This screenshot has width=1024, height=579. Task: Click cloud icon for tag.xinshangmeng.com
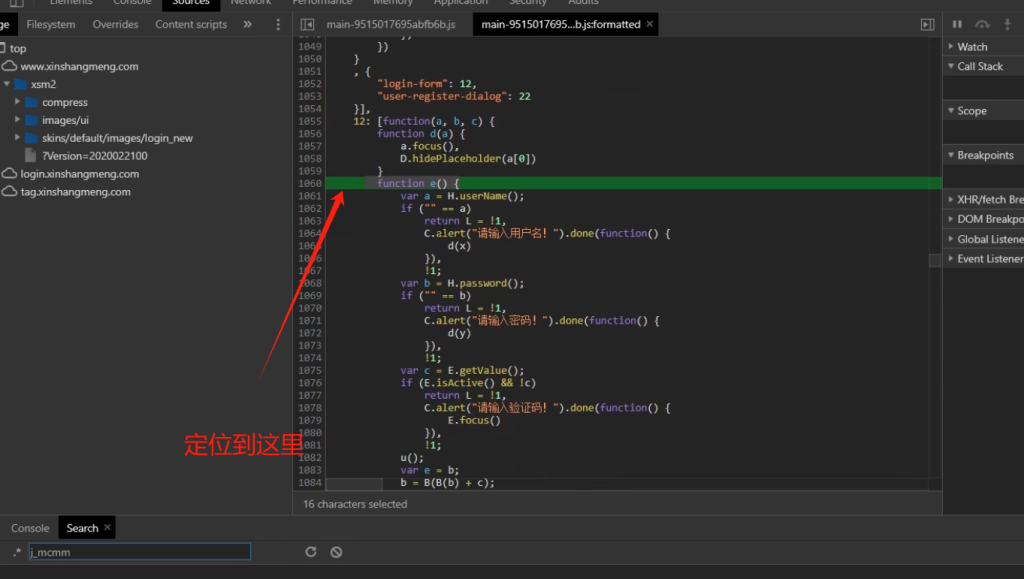pos(9,191)
